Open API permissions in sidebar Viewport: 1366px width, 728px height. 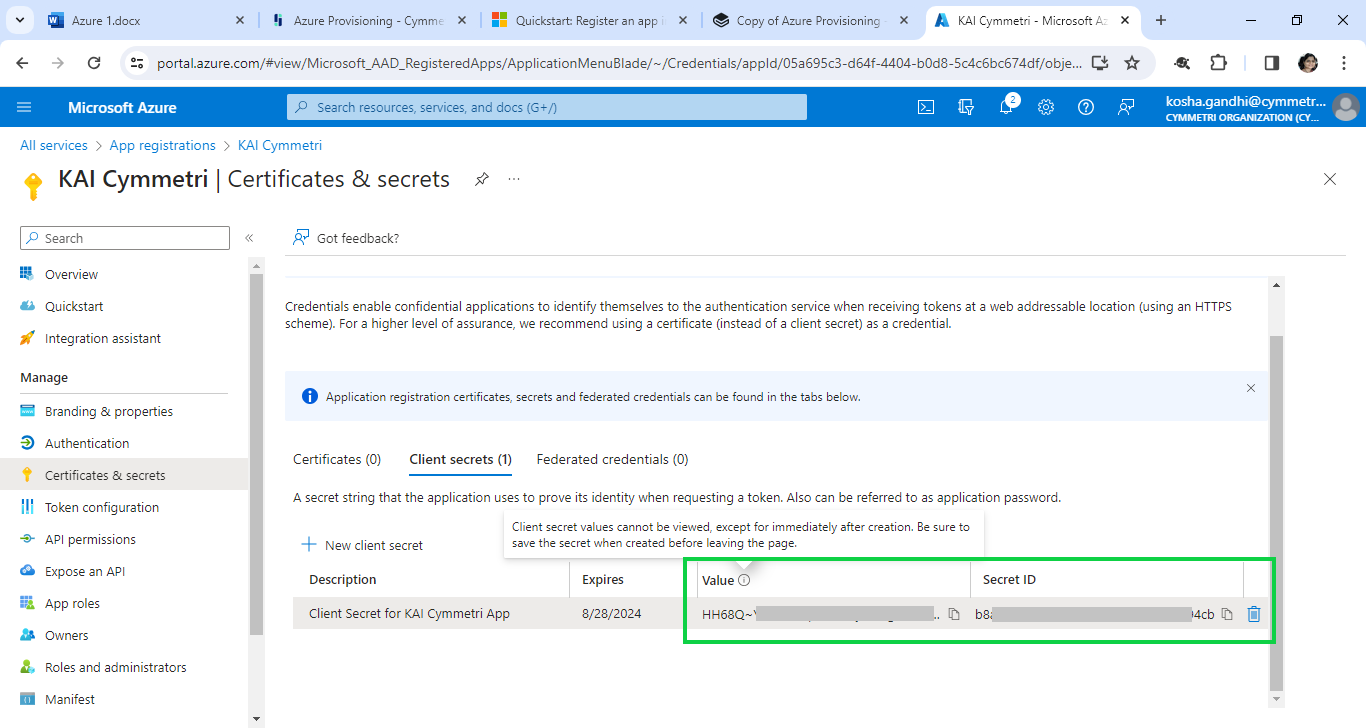[x=90, y=539]
